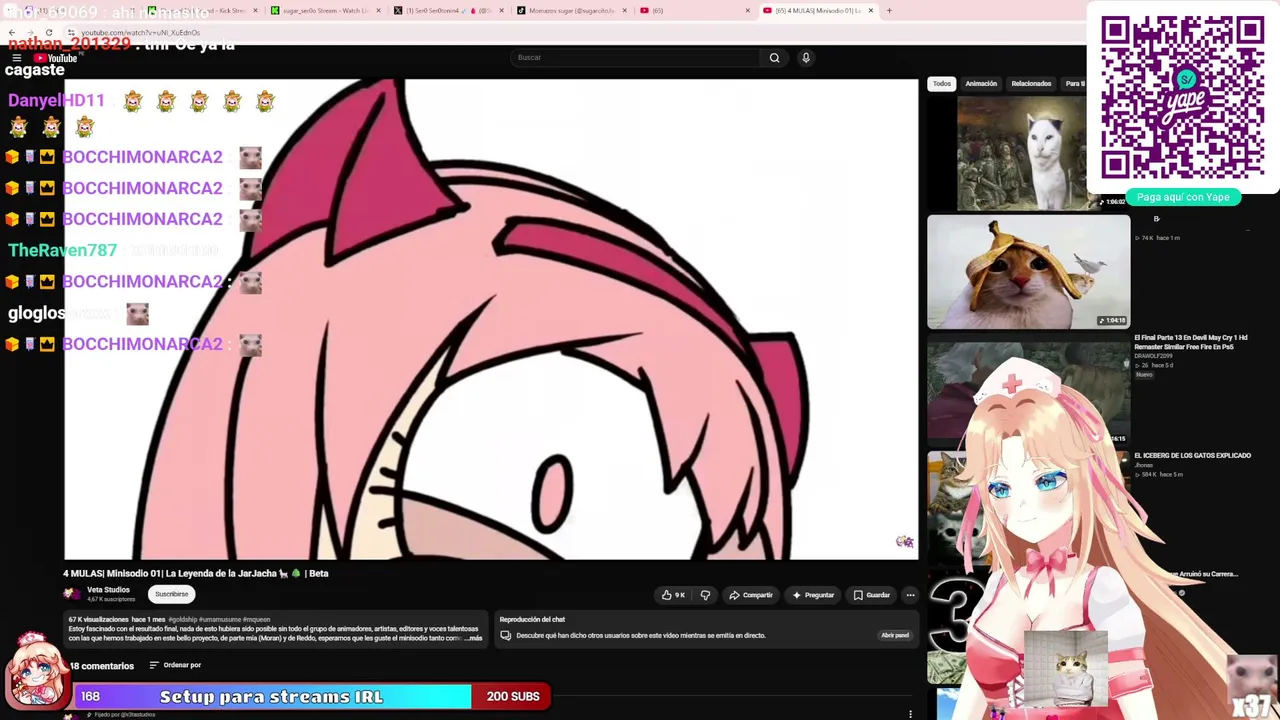The height and width of the screenshot is (720, 1280).
Task: Open the banana-peel cat video thumbnail
Action: pyautogui.click(x=1028, y=272)
